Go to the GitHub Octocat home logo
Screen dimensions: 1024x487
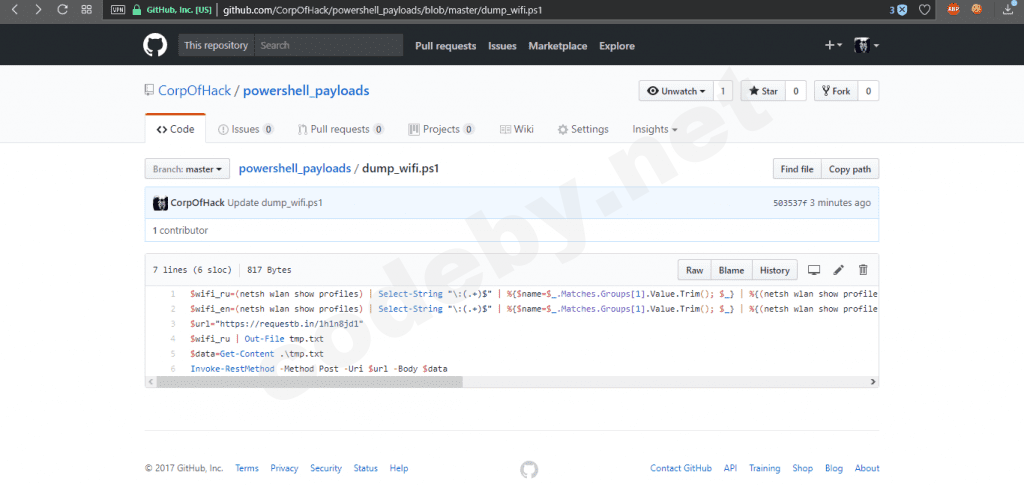[155, 46]
